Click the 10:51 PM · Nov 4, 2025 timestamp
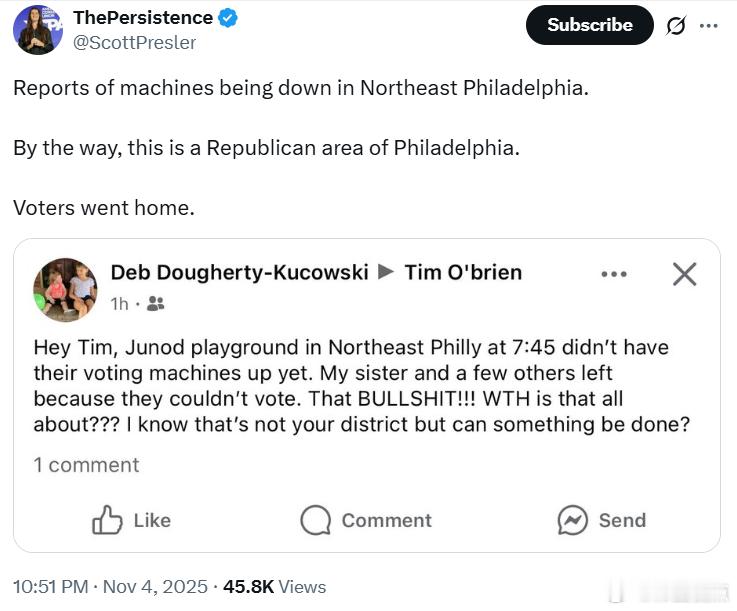 [110, 587]
